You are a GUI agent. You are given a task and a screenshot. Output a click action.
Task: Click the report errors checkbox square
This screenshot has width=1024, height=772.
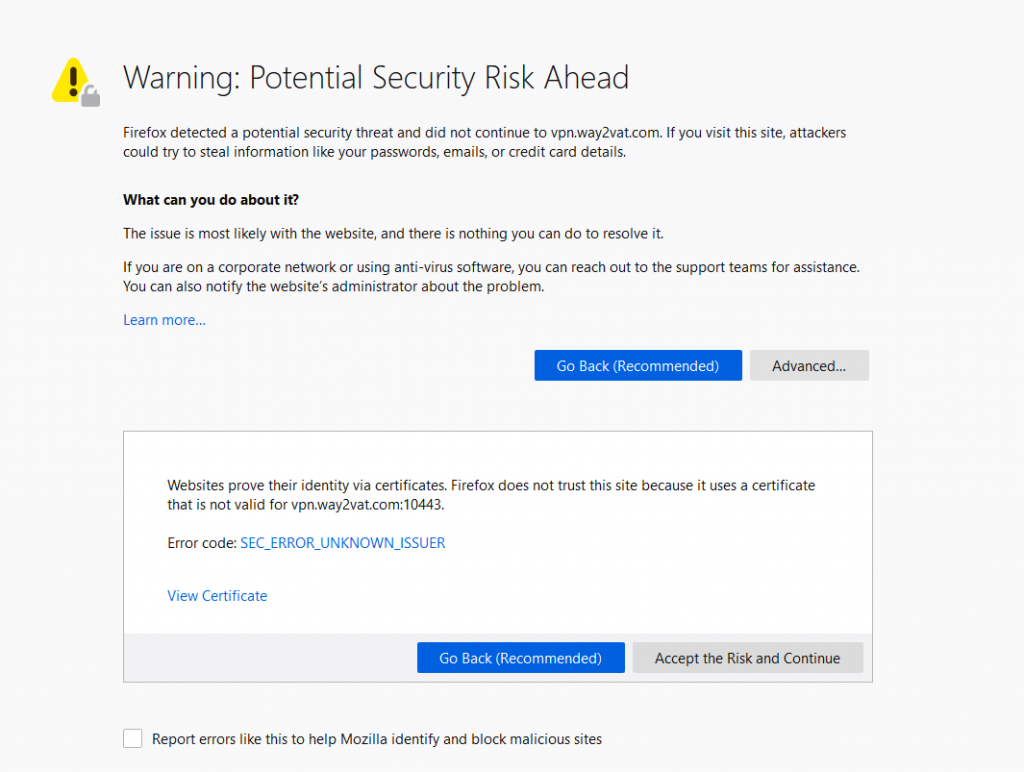click(132, 738)
